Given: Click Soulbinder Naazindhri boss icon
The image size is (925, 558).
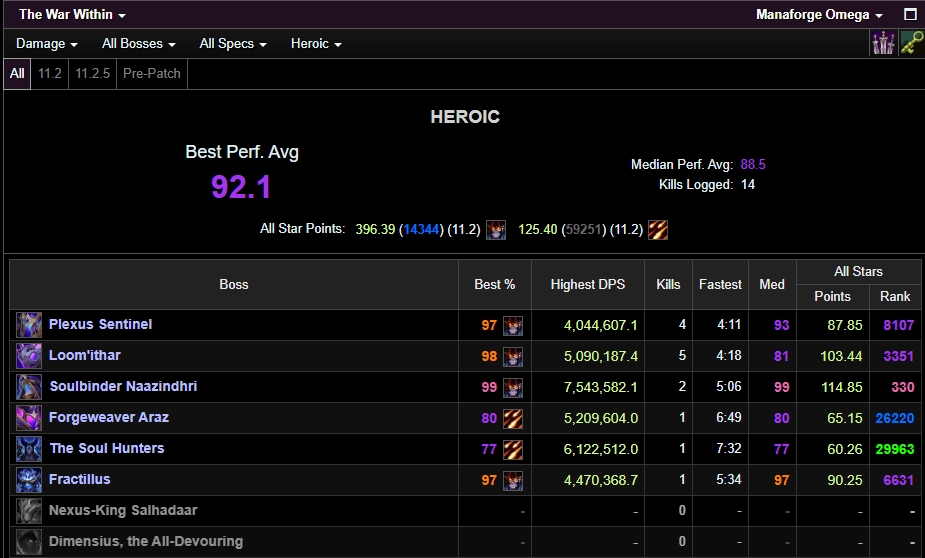Looking at the screenshot, I should pyautogui.click(x=29, y=387).
